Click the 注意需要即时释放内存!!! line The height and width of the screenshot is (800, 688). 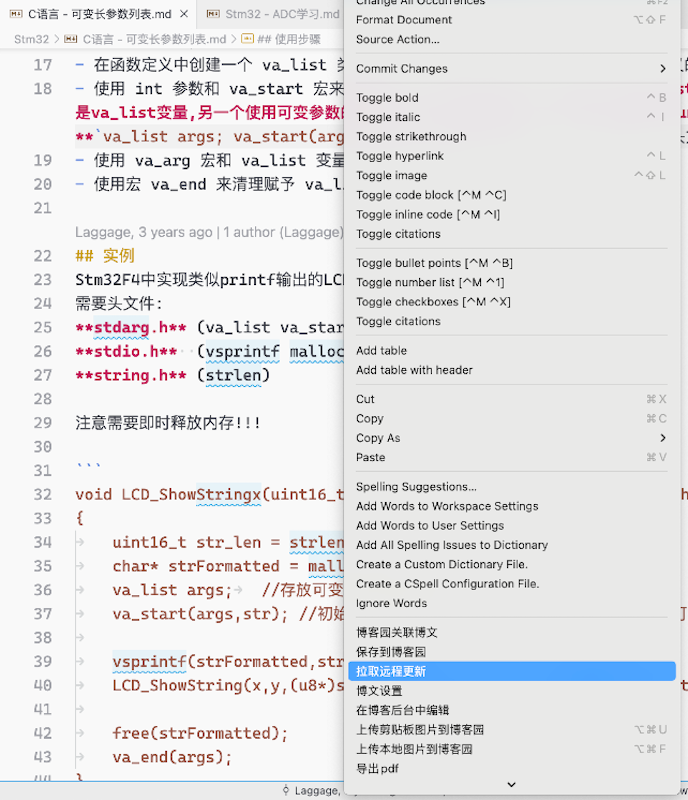[x=168, y=422]
